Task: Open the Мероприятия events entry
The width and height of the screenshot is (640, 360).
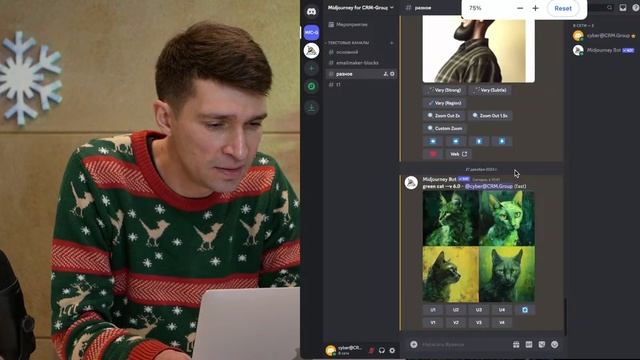Action: coord(348,24)
